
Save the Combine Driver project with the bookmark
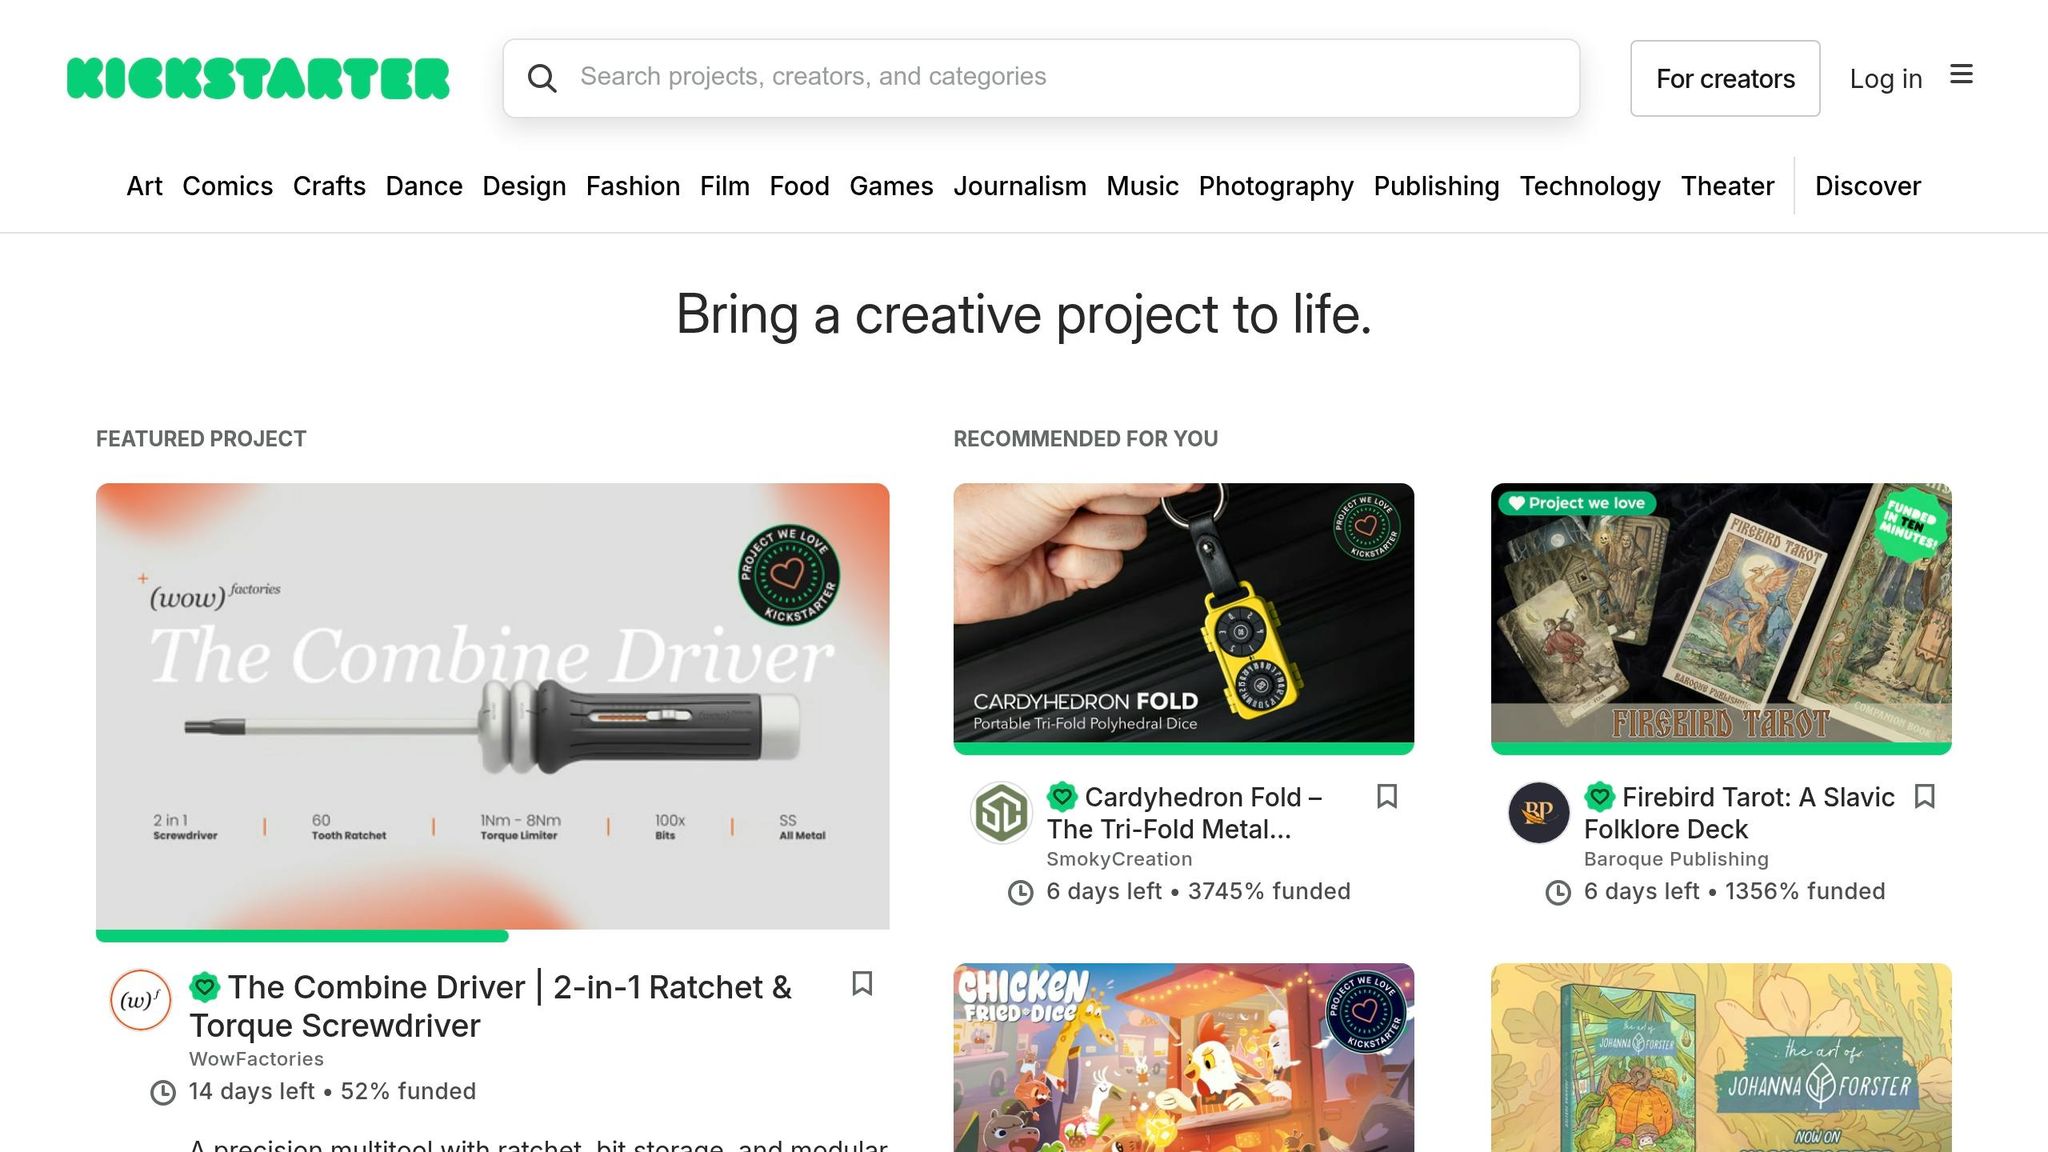[x=863, y=985]
